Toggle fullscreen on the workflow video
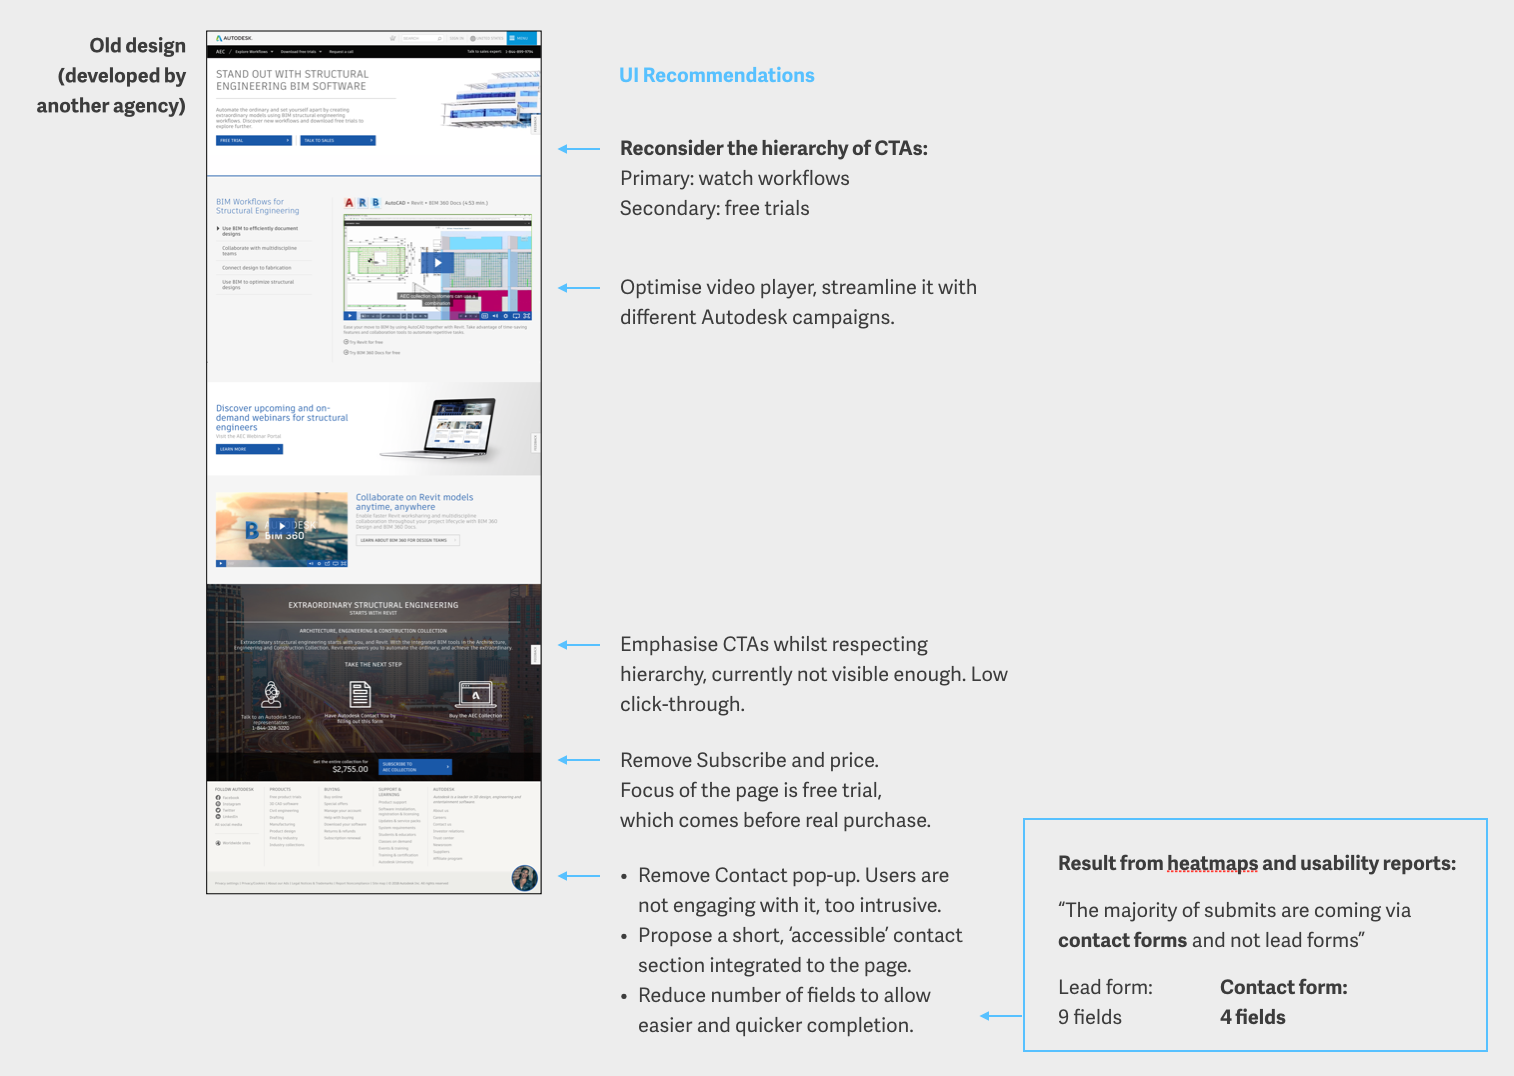 click(x=526, y=316)
